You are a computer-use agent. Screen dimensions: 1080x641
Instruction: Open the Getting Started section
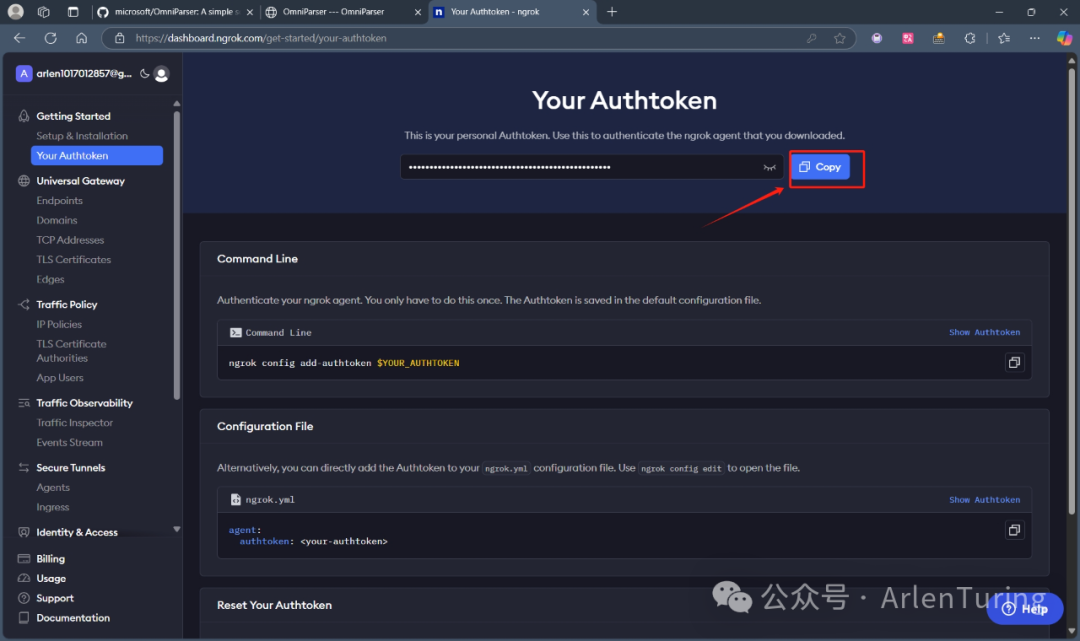tap(73, 116)
